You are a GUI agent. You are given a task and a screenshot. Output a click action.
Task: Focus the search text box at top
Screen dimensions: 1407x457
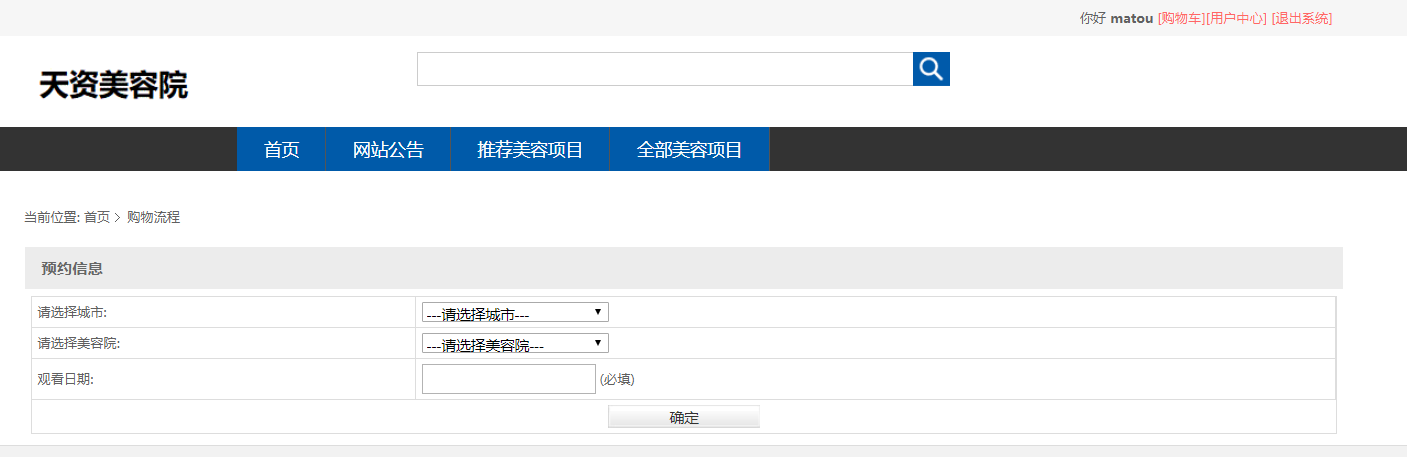pyautogui.click(x=664, y=69)
